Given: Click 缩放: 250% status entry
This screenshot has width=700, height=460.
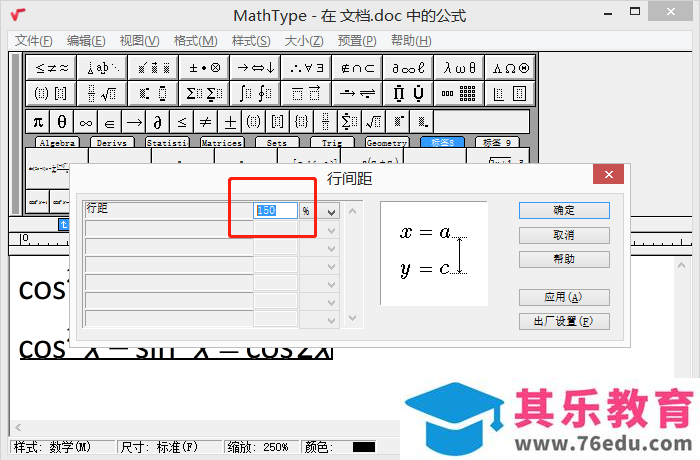Looking at the screenshot, I should click(258, 447).
